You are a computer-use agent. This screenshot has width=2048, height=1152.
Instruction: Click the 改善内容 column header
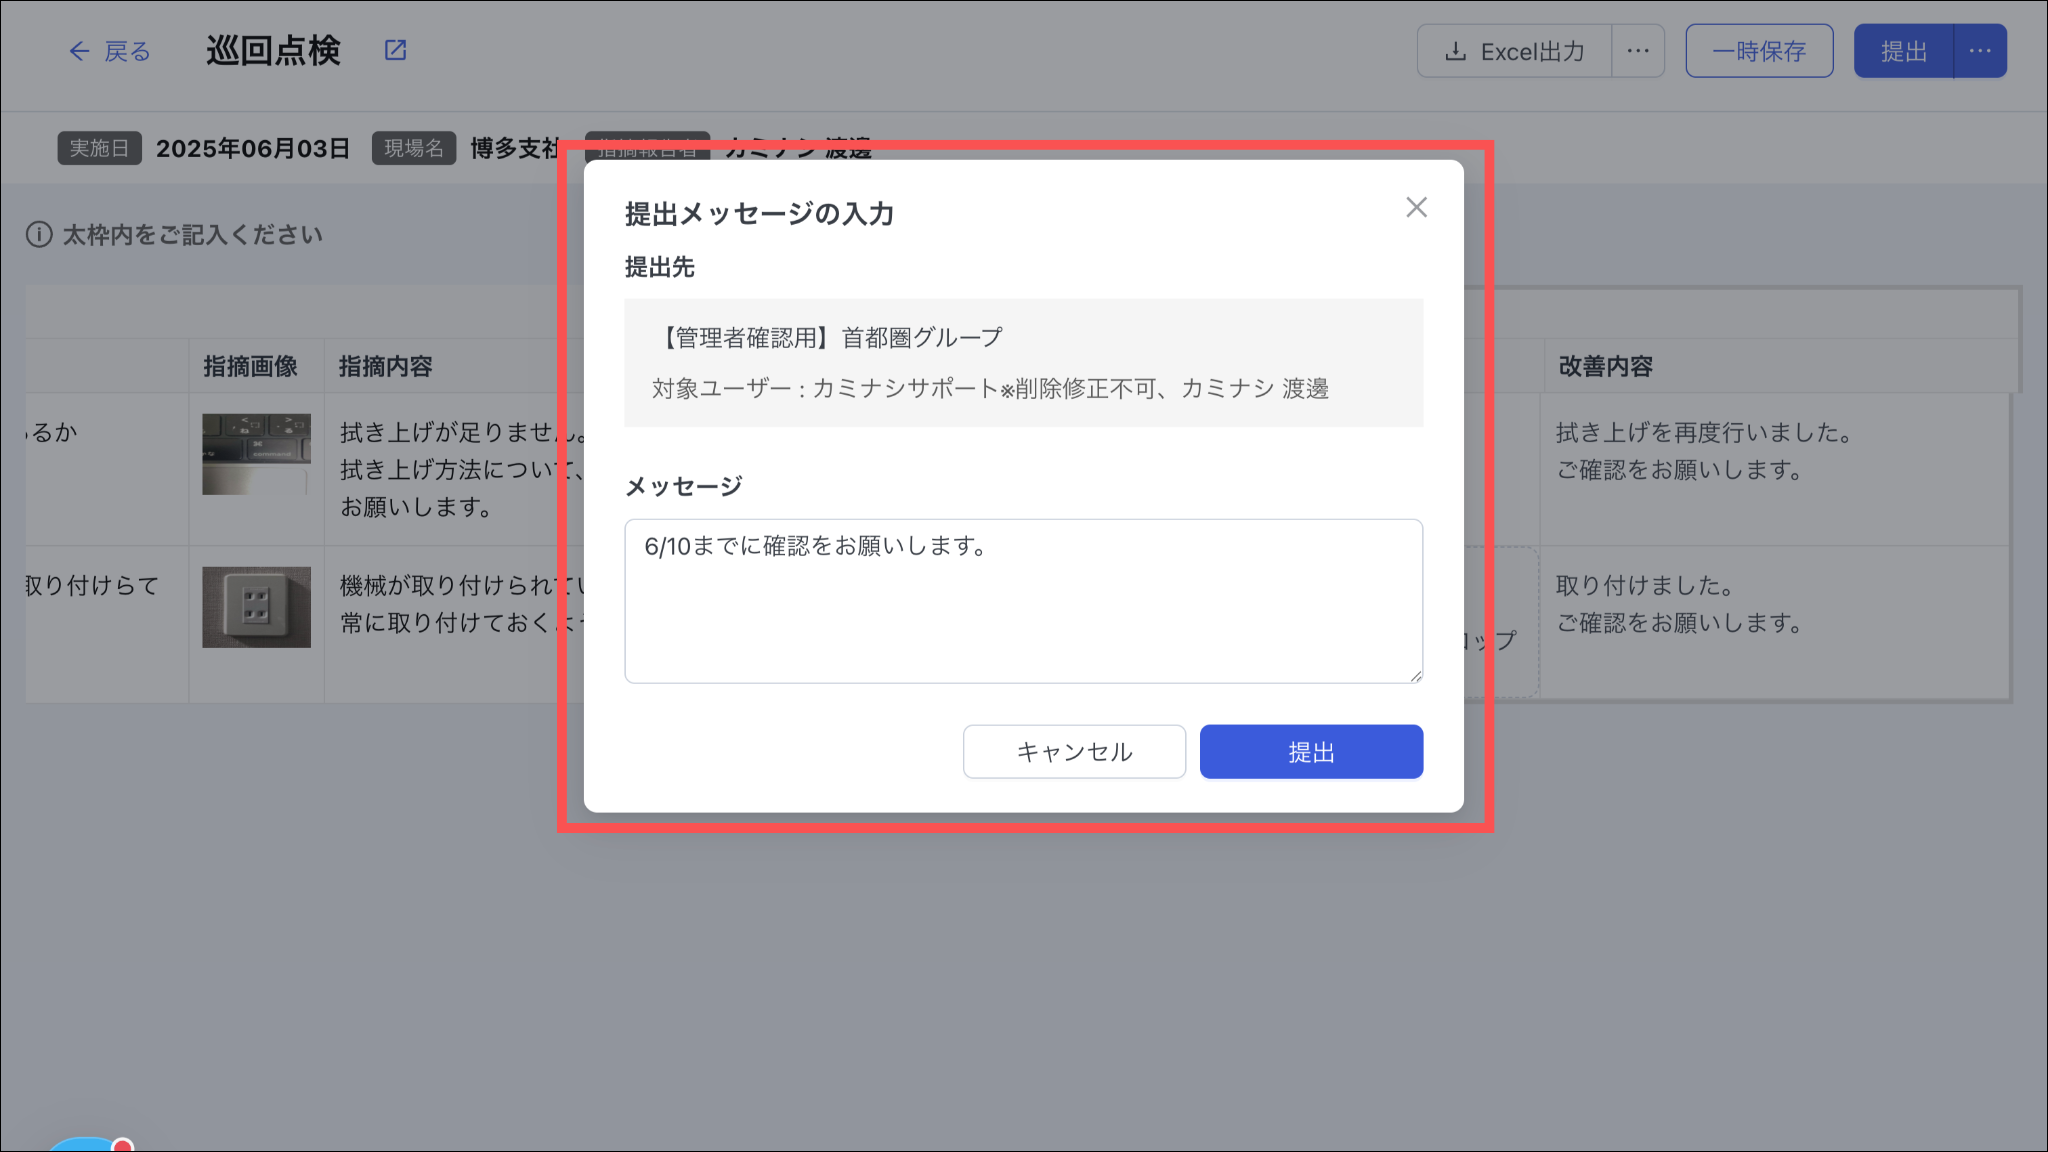coord(1605,367)
